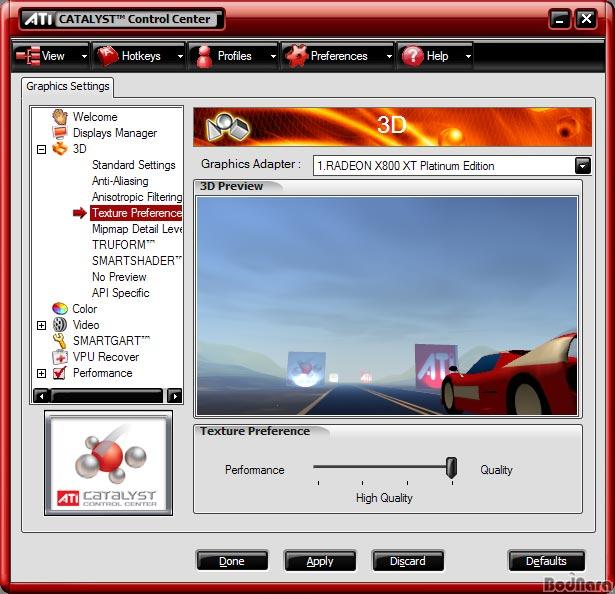Select the VPU Recover first-aid icon

[x=60, y=357]
